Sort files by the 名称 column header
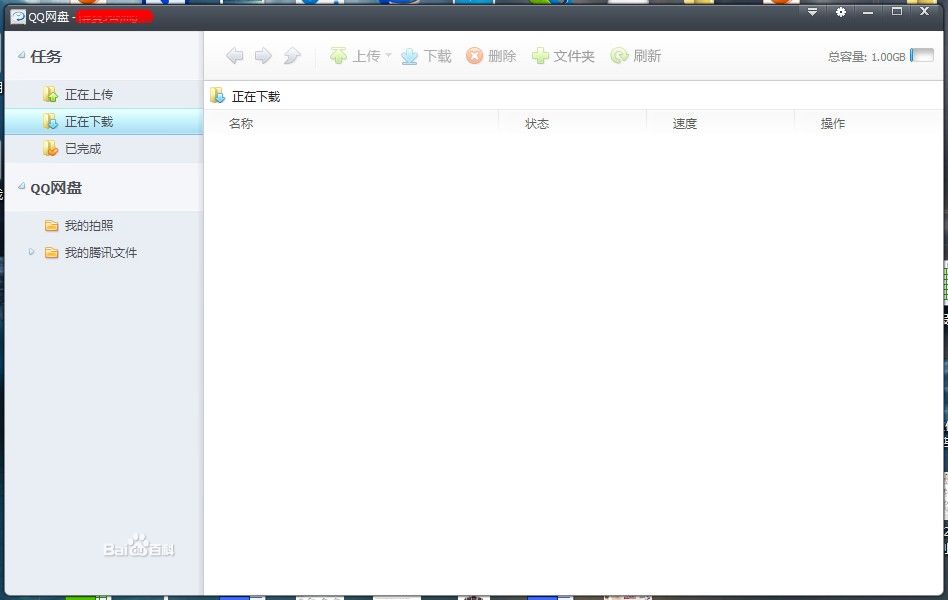 pyautogui.click(x=240, y=122)
